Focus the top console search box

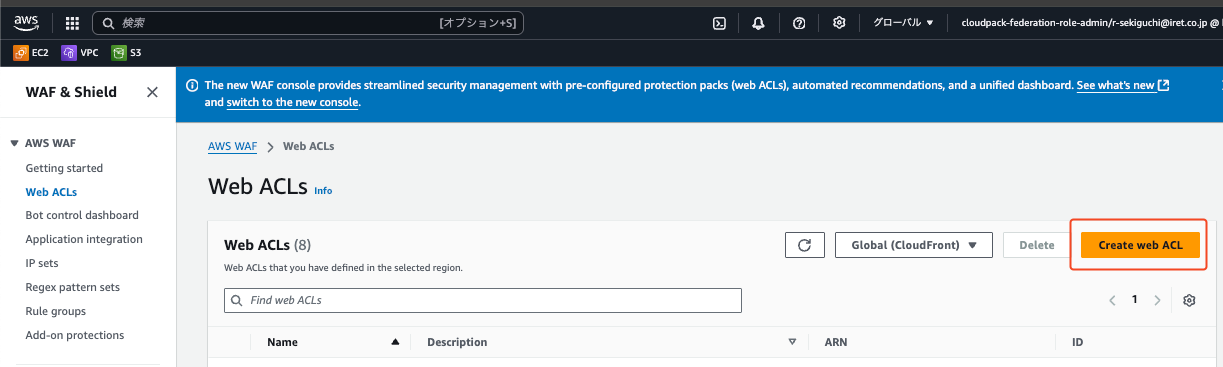pos(307,22)
